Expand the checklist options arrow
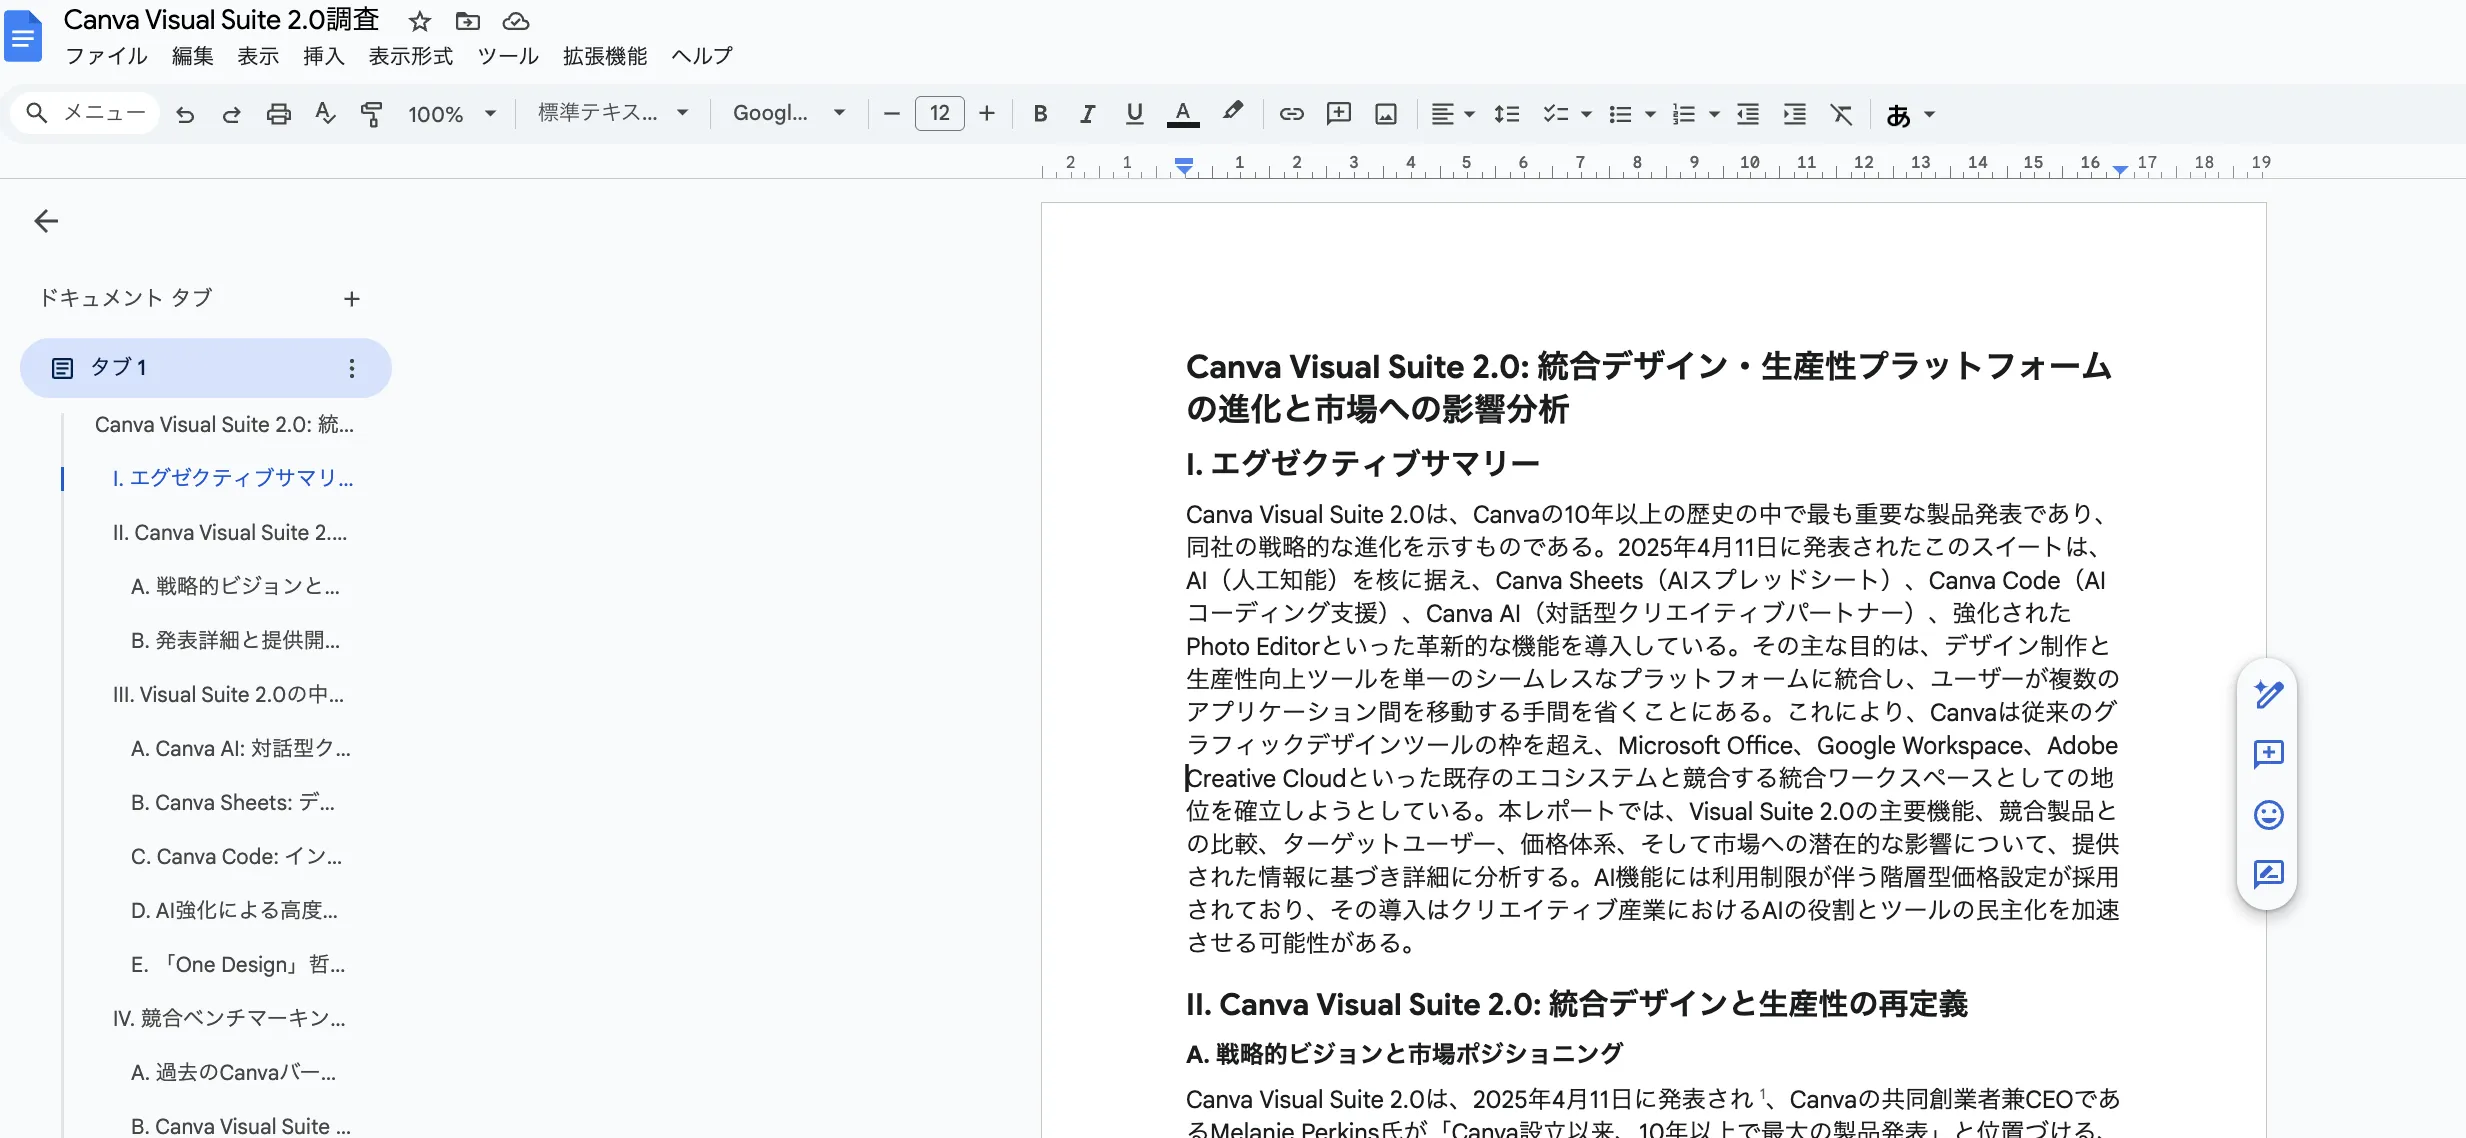Viewport: 2466px width, 1138px height. [x=1586, y=114]
